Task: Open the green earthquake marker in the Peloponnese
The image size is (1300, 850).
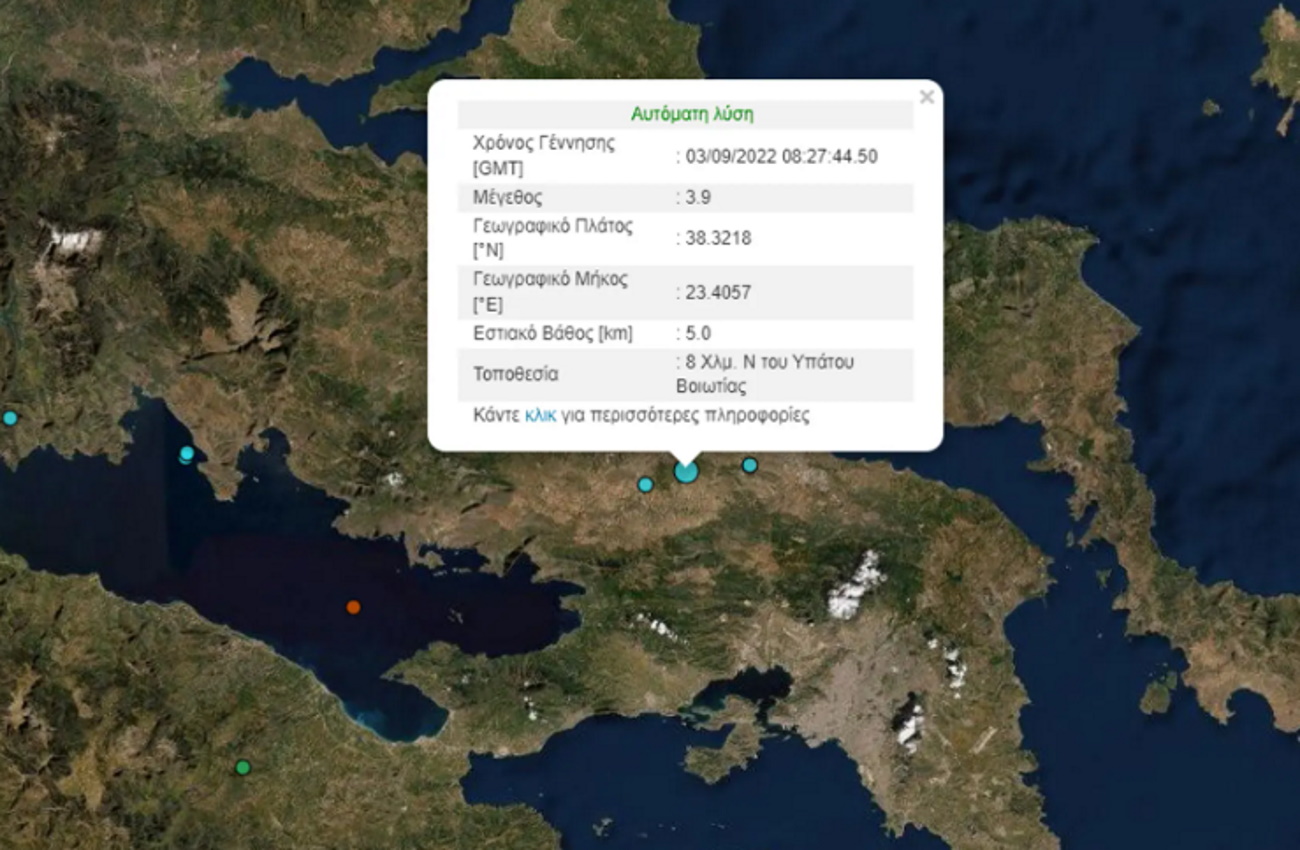Action: click(x=242, y=767)
